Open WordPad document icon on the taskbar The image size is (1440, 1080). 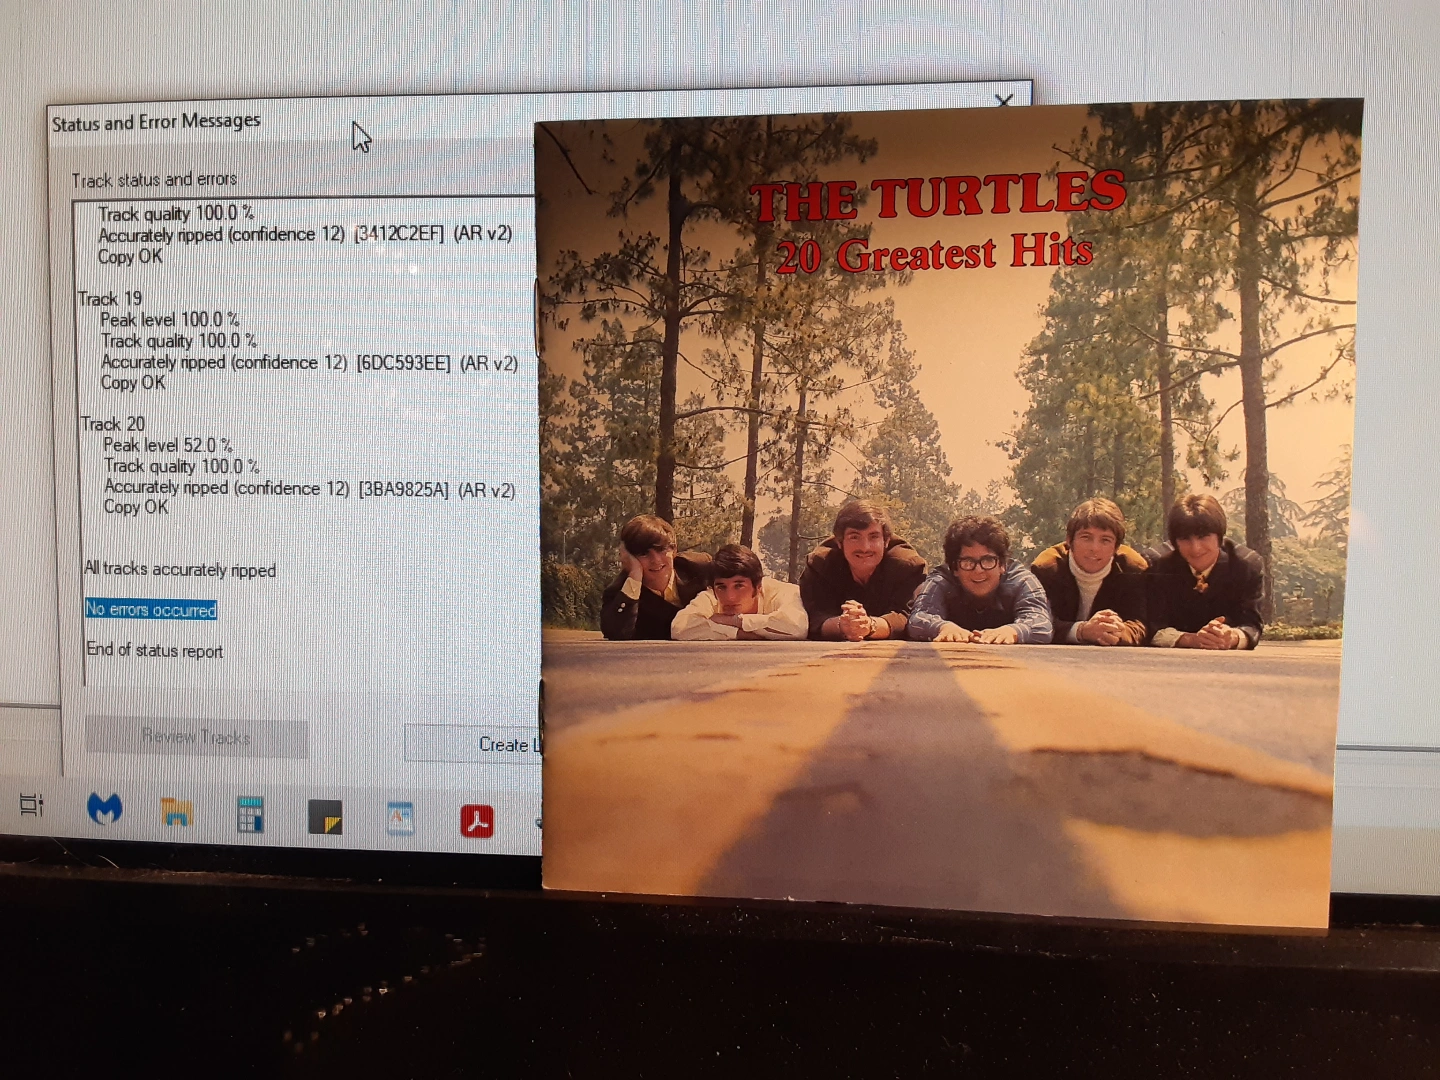(400, 818)
